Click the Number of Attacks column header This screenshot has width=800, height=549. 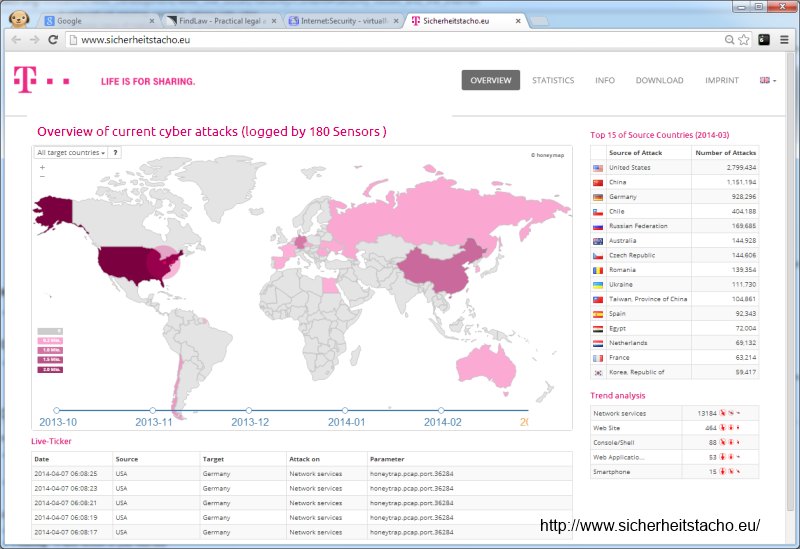coord(726,153)
